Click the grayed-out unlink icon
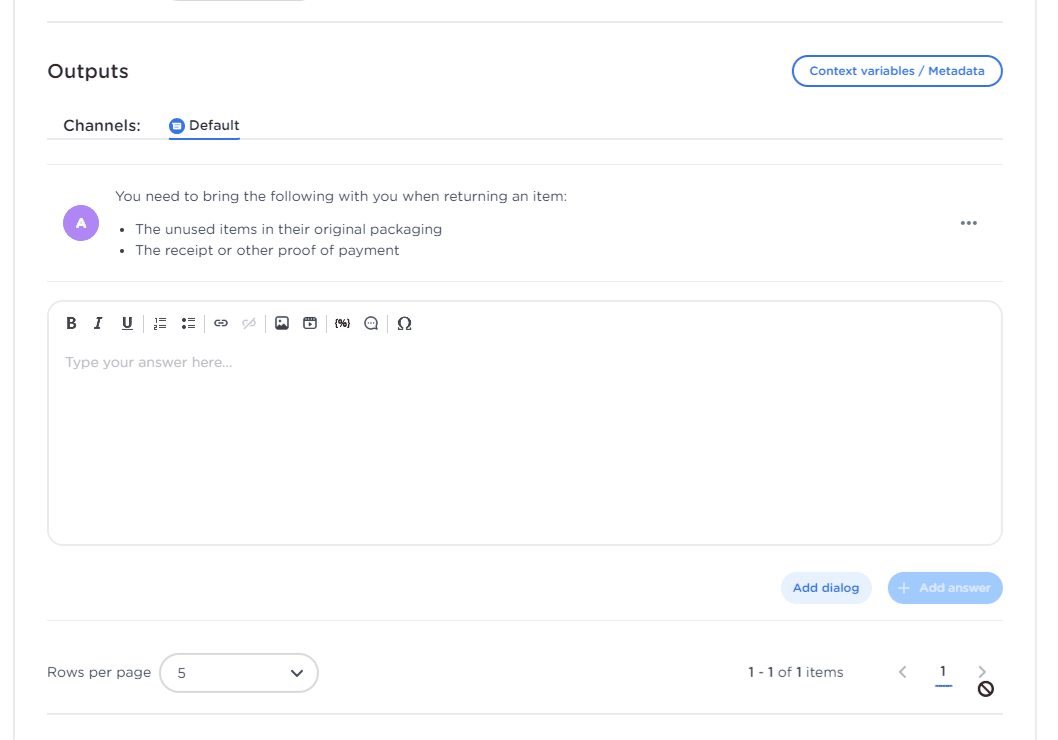The height and width of the screenshot is (740, 1058). (x=249, y=323)
